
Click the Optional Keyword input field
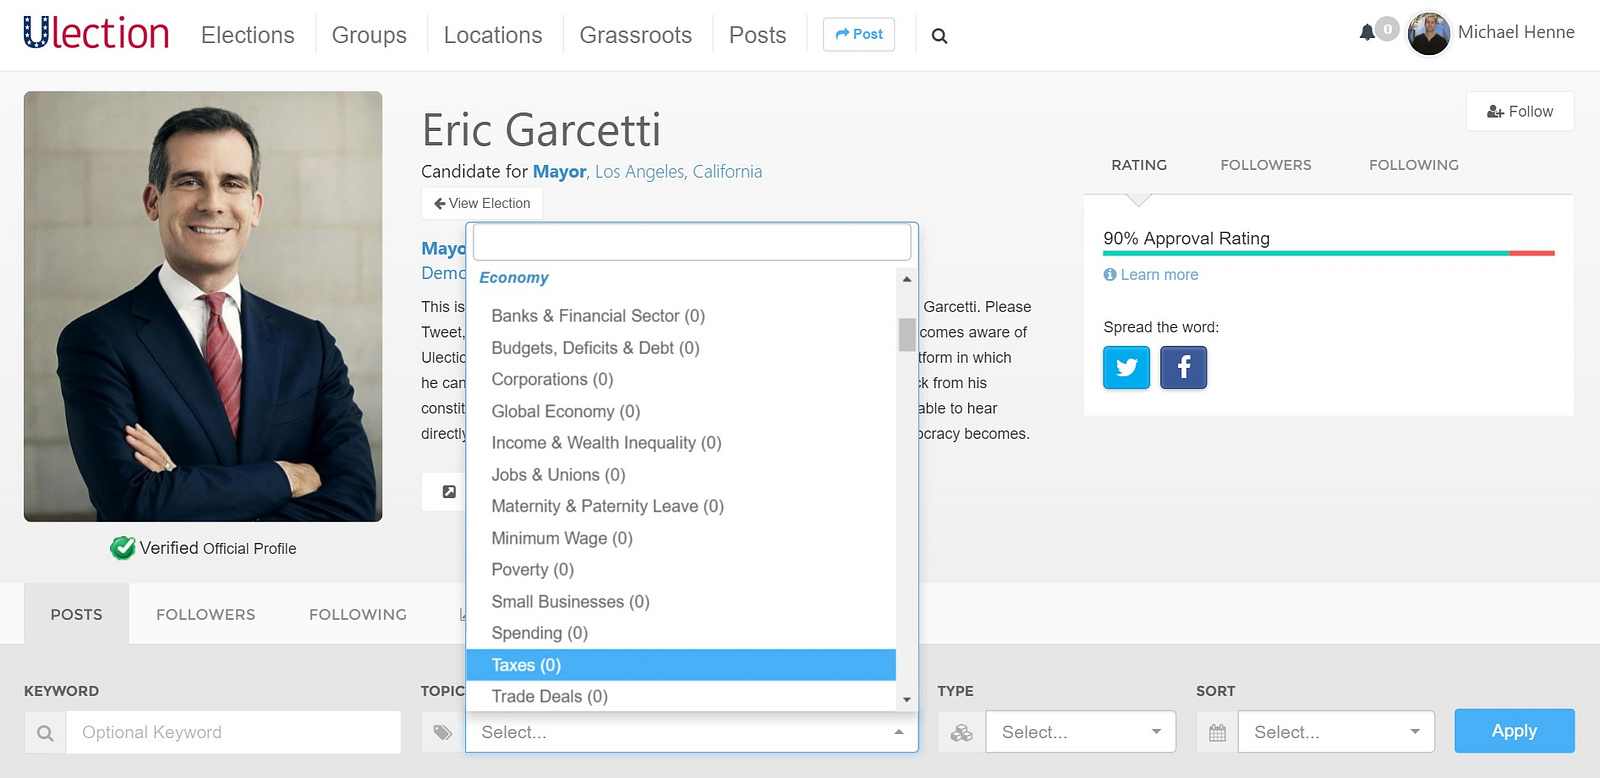233,732
